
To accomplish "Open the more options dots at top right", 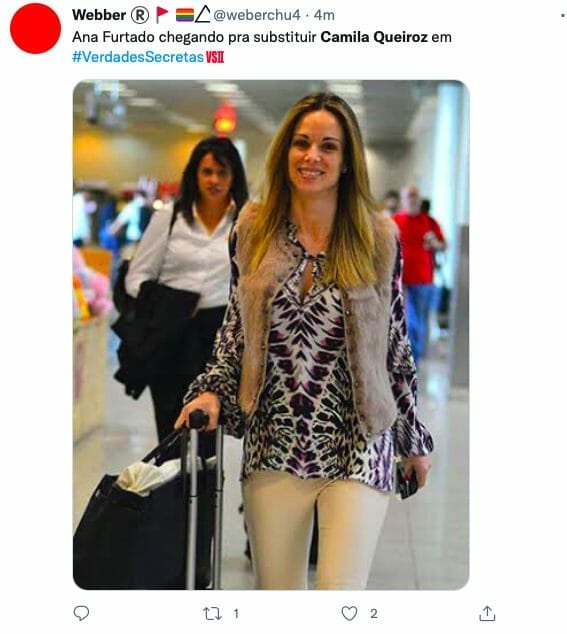I will [x=563, y=15].
